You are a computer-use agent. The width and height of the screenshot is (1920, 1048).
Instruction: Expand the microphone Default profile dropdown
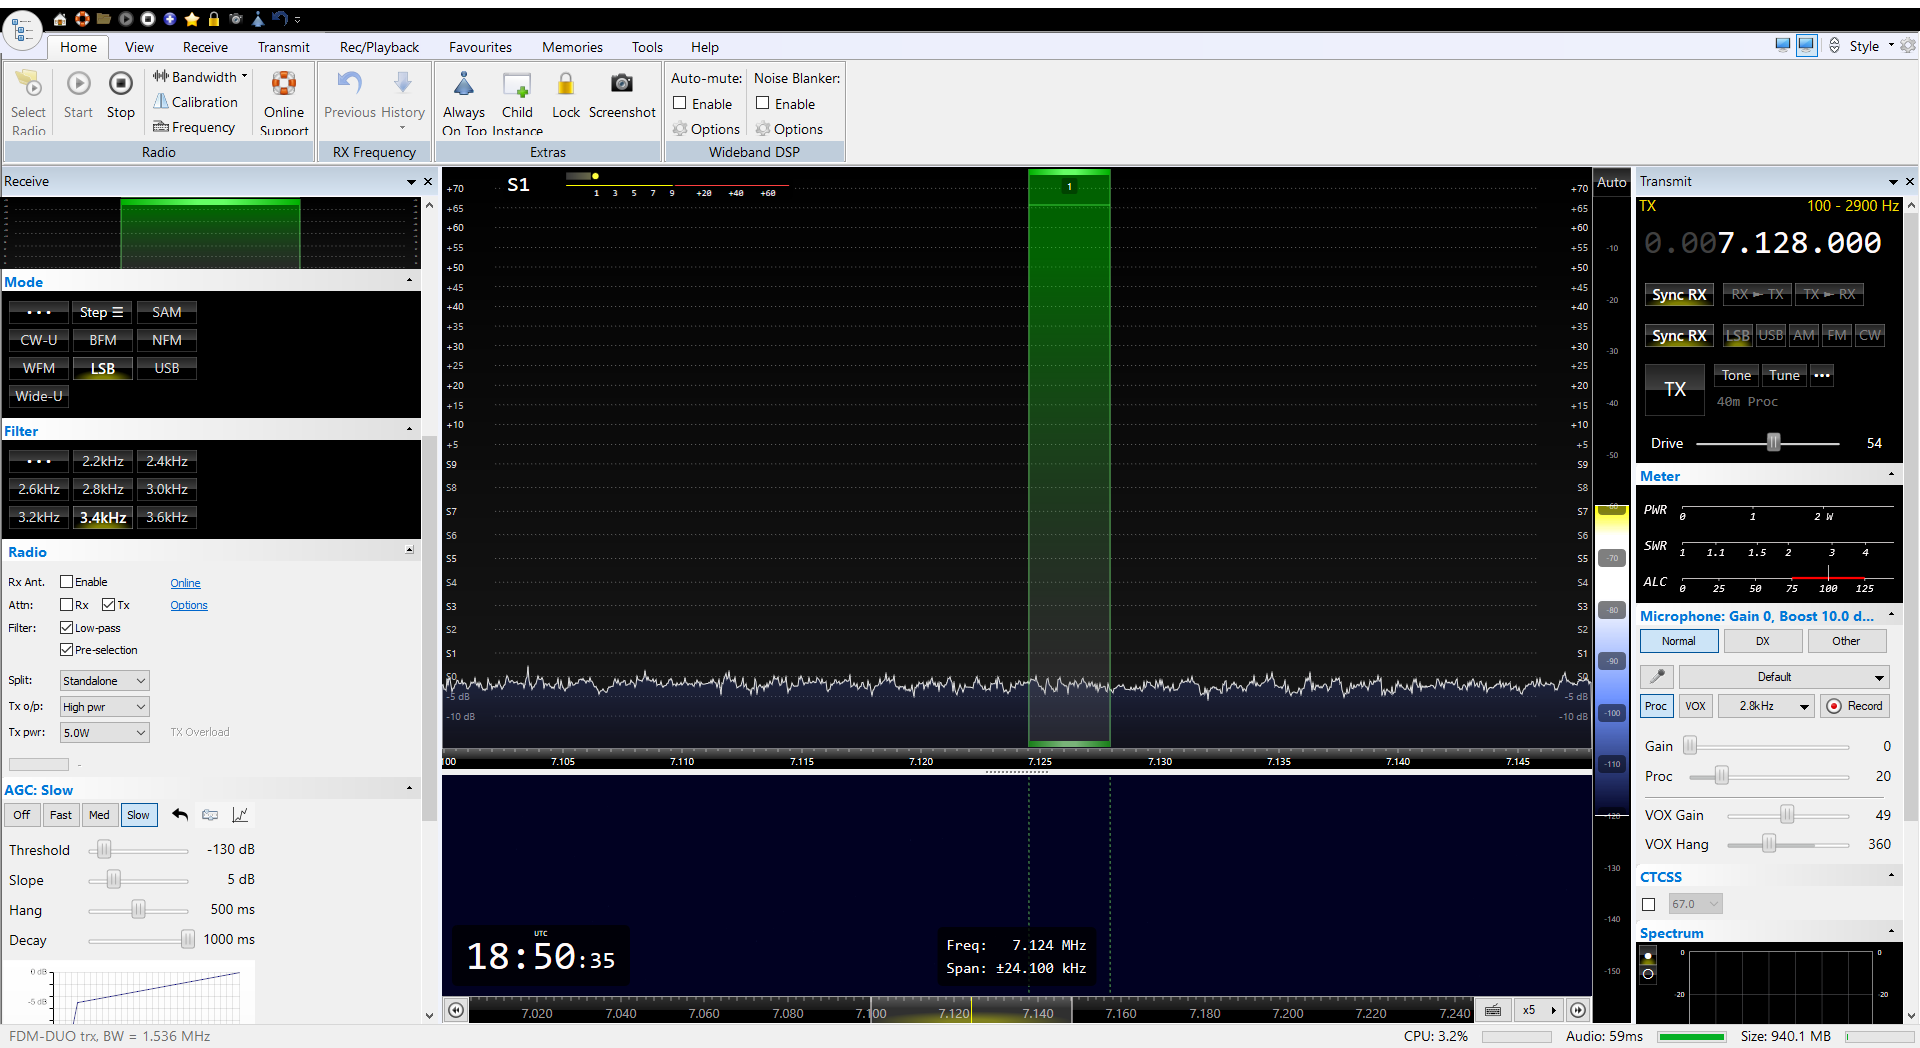[x=1783, y=677]
